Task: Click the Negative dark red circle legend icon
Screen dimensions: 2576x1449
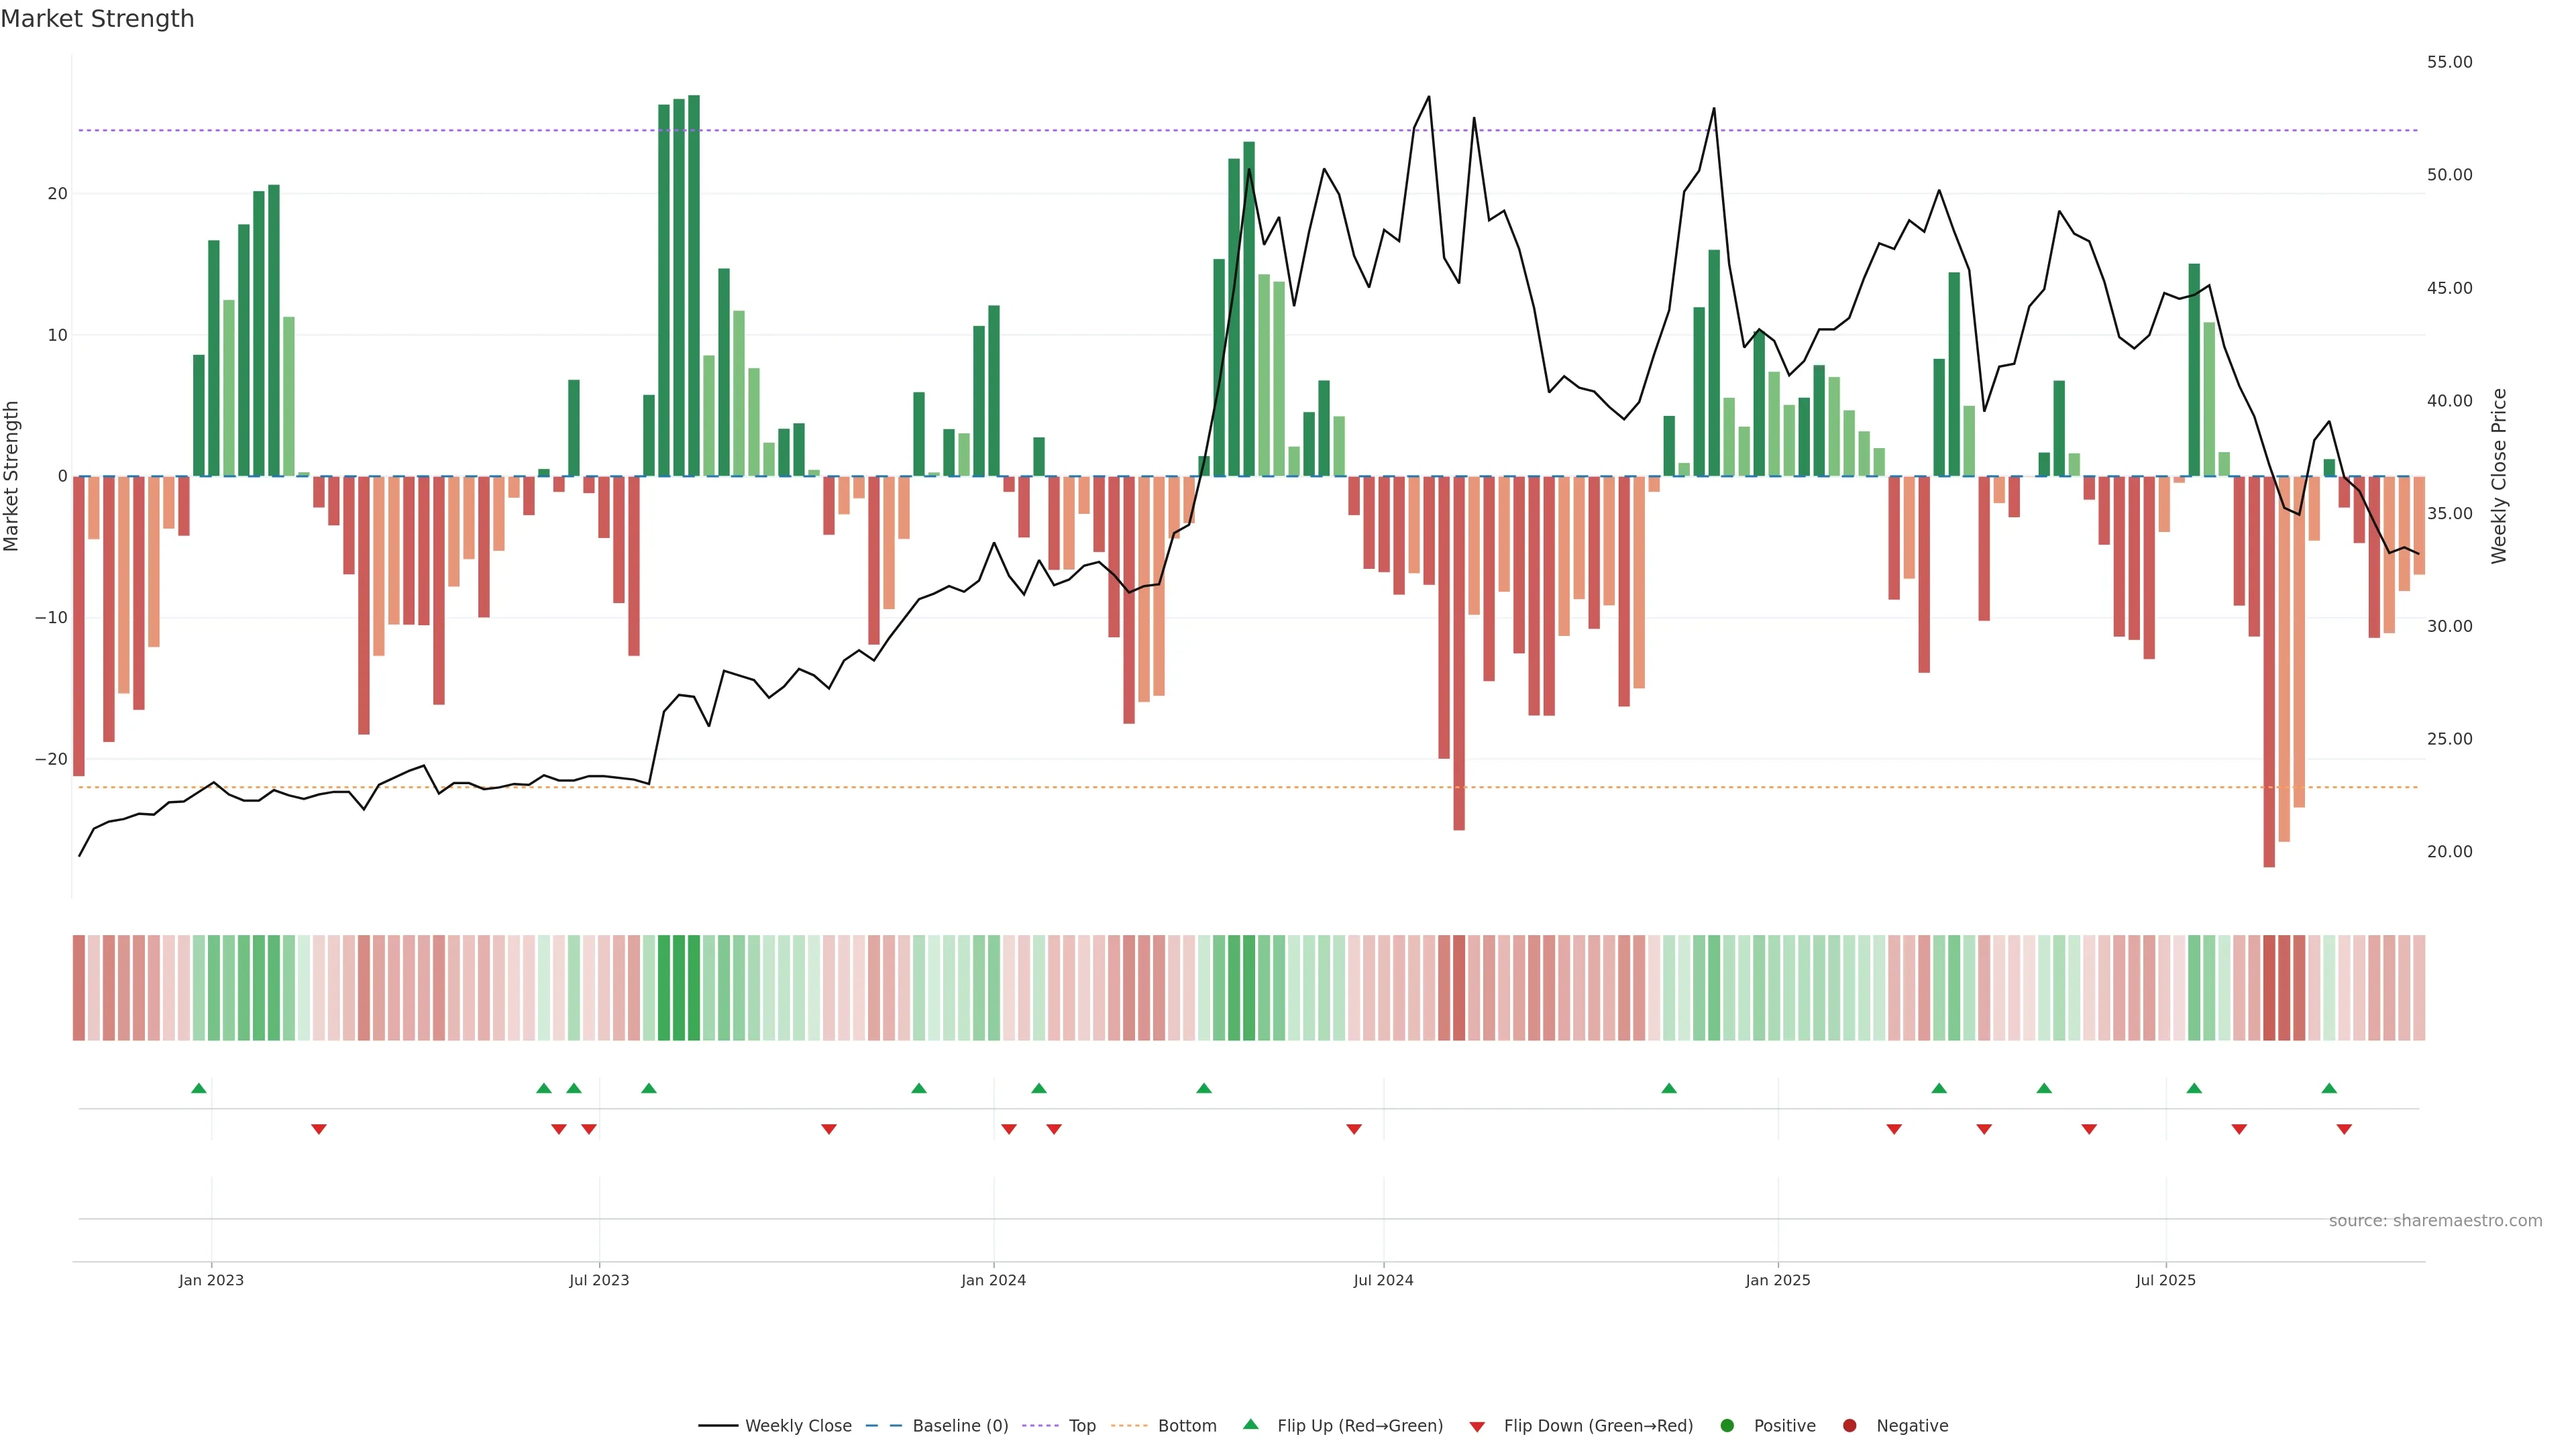Action: coord(1849,1425)
